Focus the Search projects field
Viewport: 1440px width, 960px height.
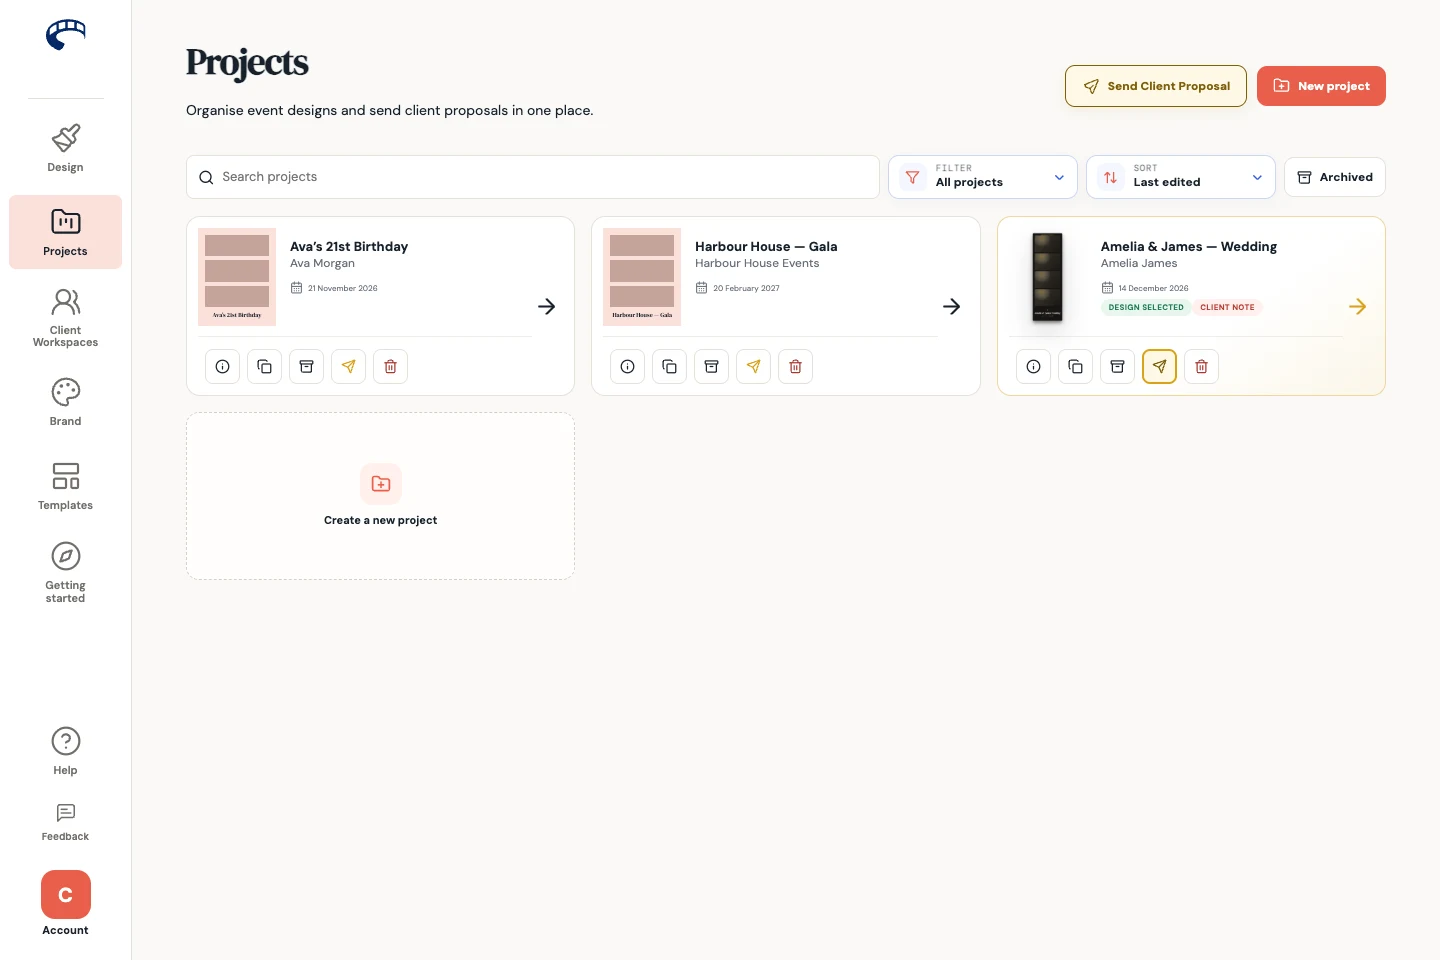click(533, 177)
